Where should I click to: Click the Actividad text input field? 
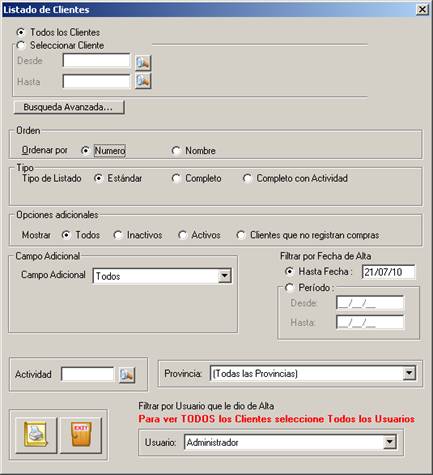(88, 374)
